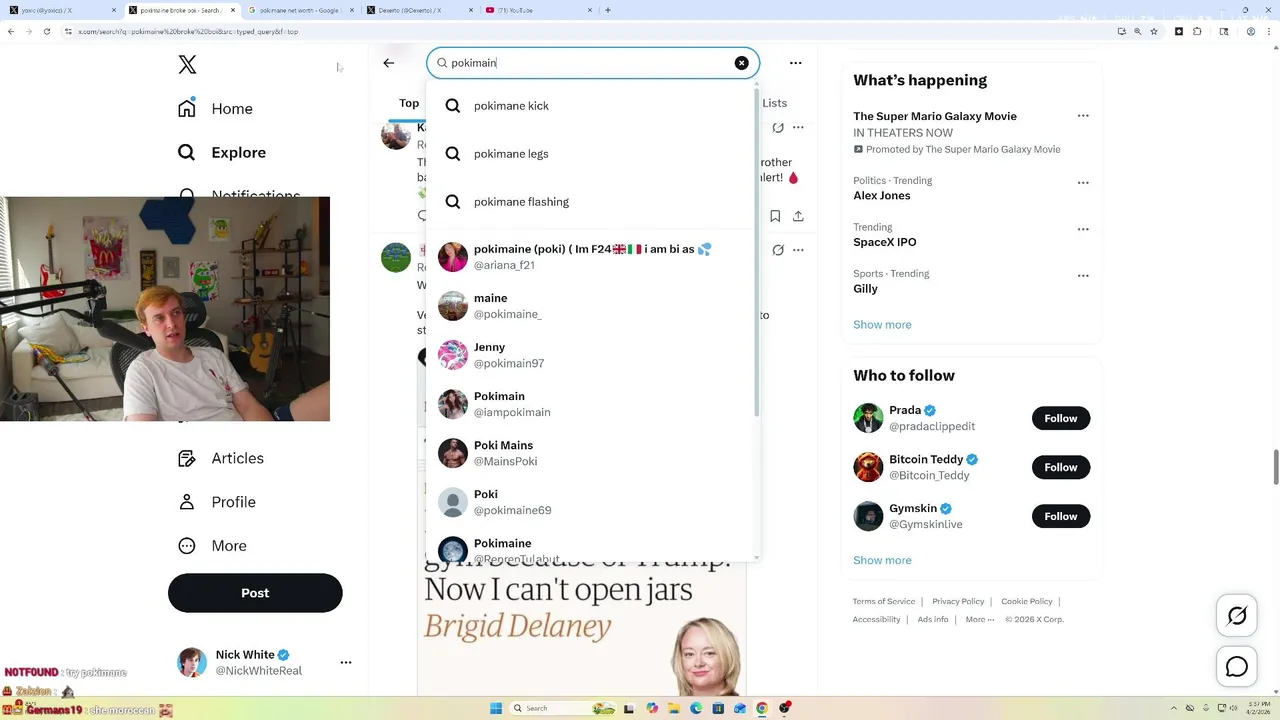Viewport: 1280px width, 720px height.
Task: Open Poki Mains @MainsPoki account suggestion
Action: [592, 453]
